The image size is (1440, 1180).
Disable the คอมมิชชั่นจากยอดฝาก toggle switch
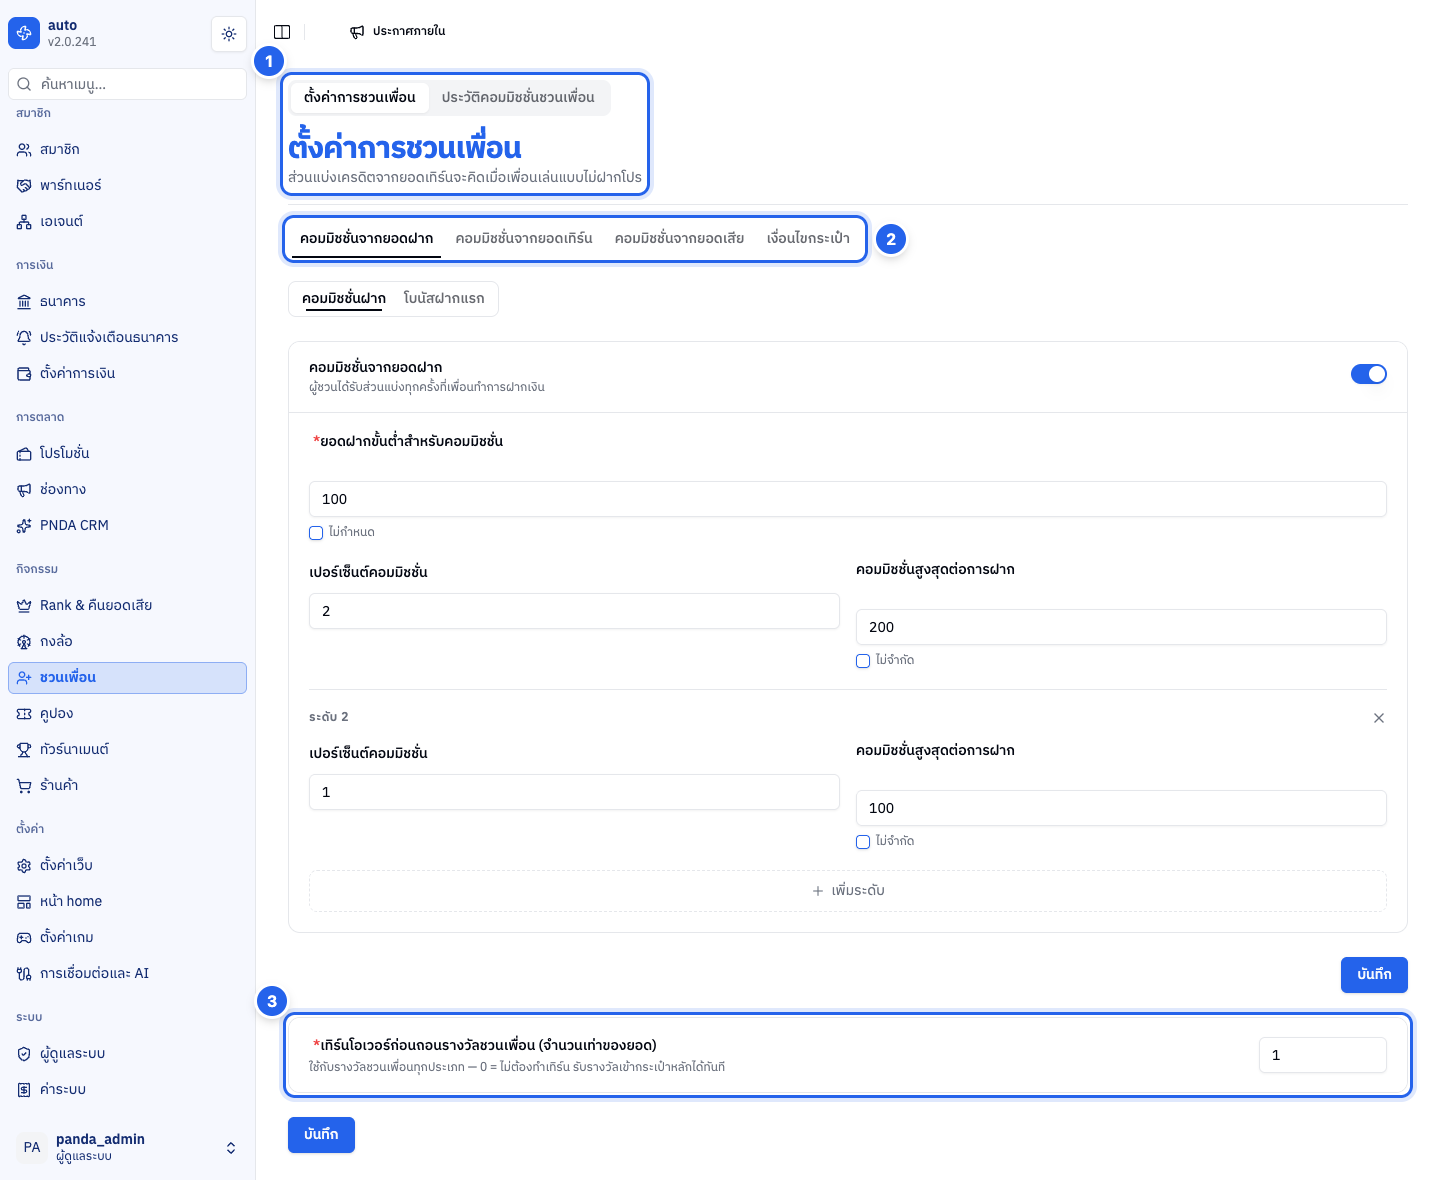point(1369,374)
